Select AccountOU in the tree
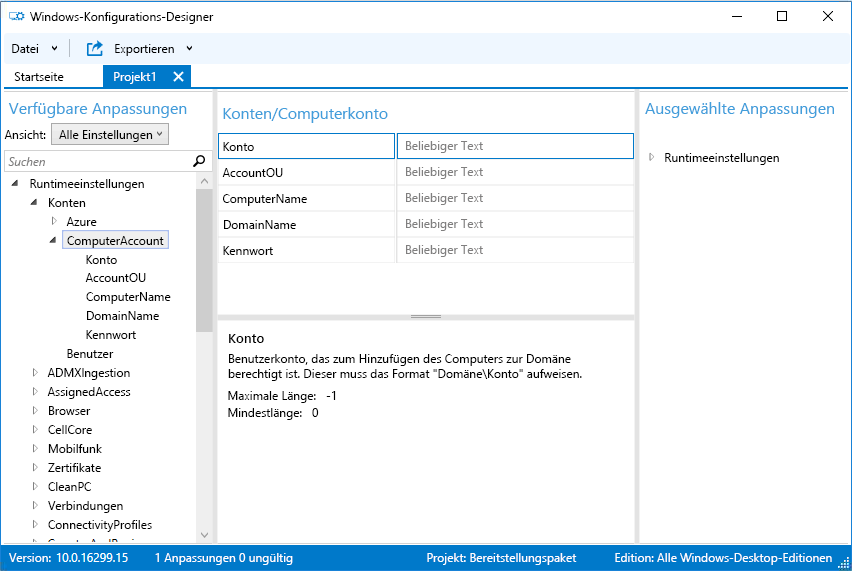The width and height of the screenshot is (852, 571). coord(116,278)
